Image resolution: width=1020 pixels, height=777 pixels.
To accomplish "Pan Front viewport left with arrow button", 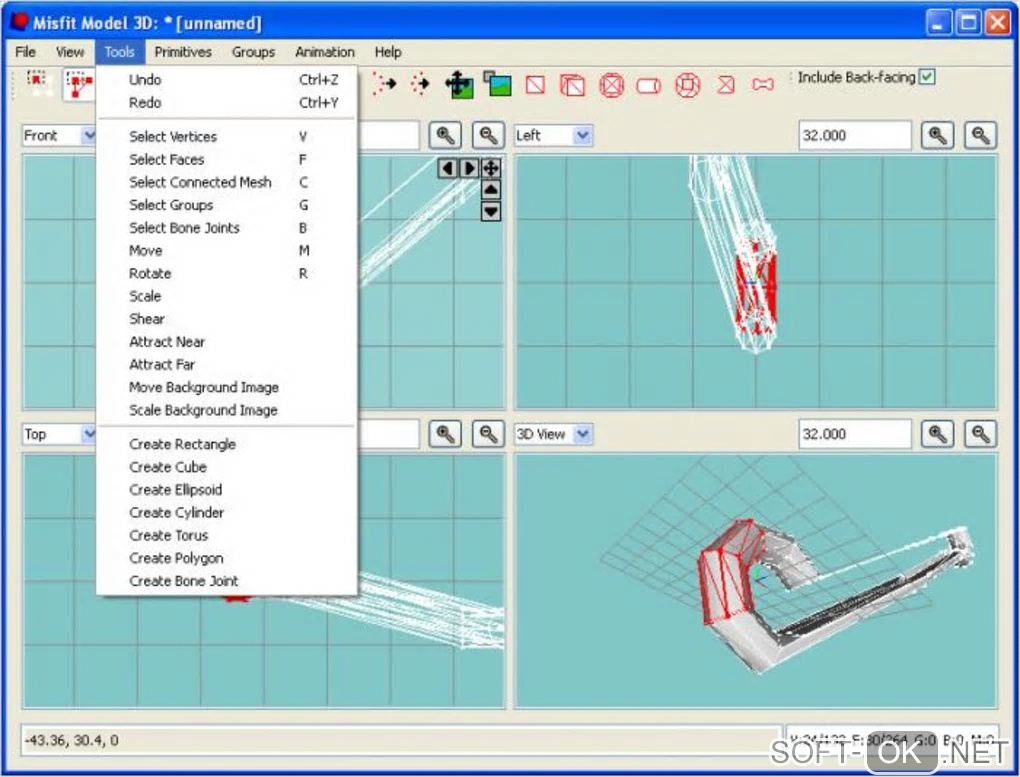I will click(x=448, y=169).
